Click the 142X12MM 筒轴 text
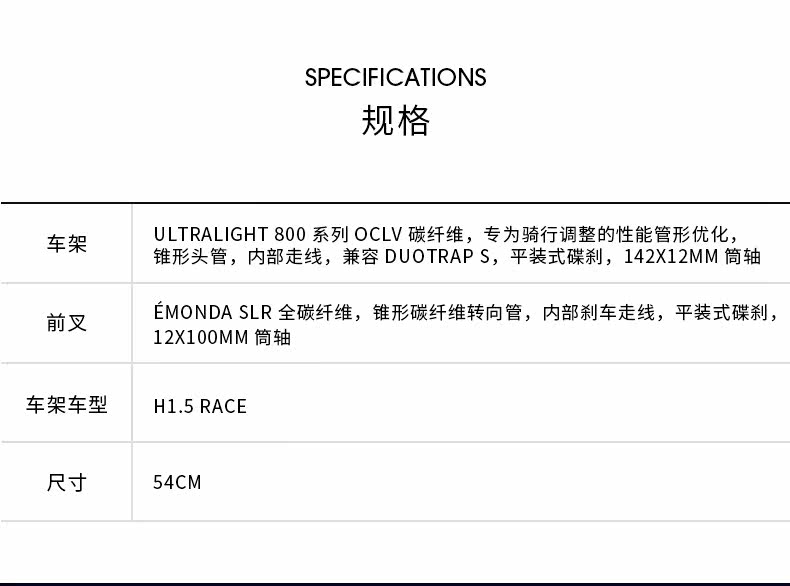 pyautogui.click(x=698, y=257)
